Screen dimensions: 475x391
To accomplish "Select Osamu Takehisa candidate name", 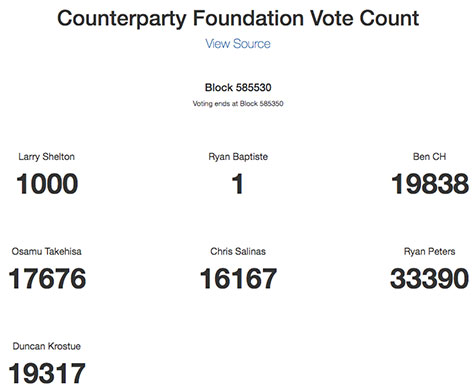I will (46, 251).
